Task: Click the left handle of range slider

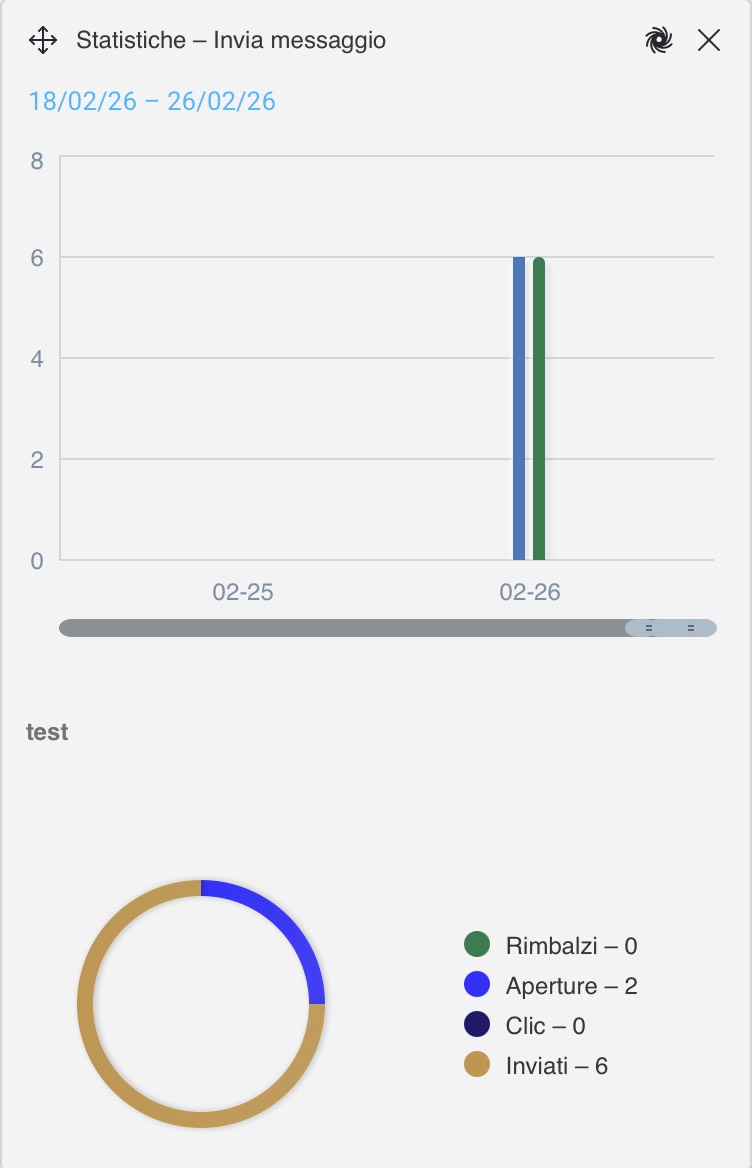Action: point(649,628)
